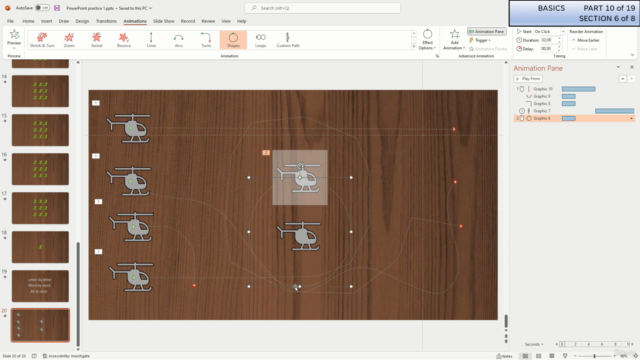Select slide 14 thumbnail
The height and width of the screenshot is (360, 640).
pyautogui.click(x=40, y=91)
